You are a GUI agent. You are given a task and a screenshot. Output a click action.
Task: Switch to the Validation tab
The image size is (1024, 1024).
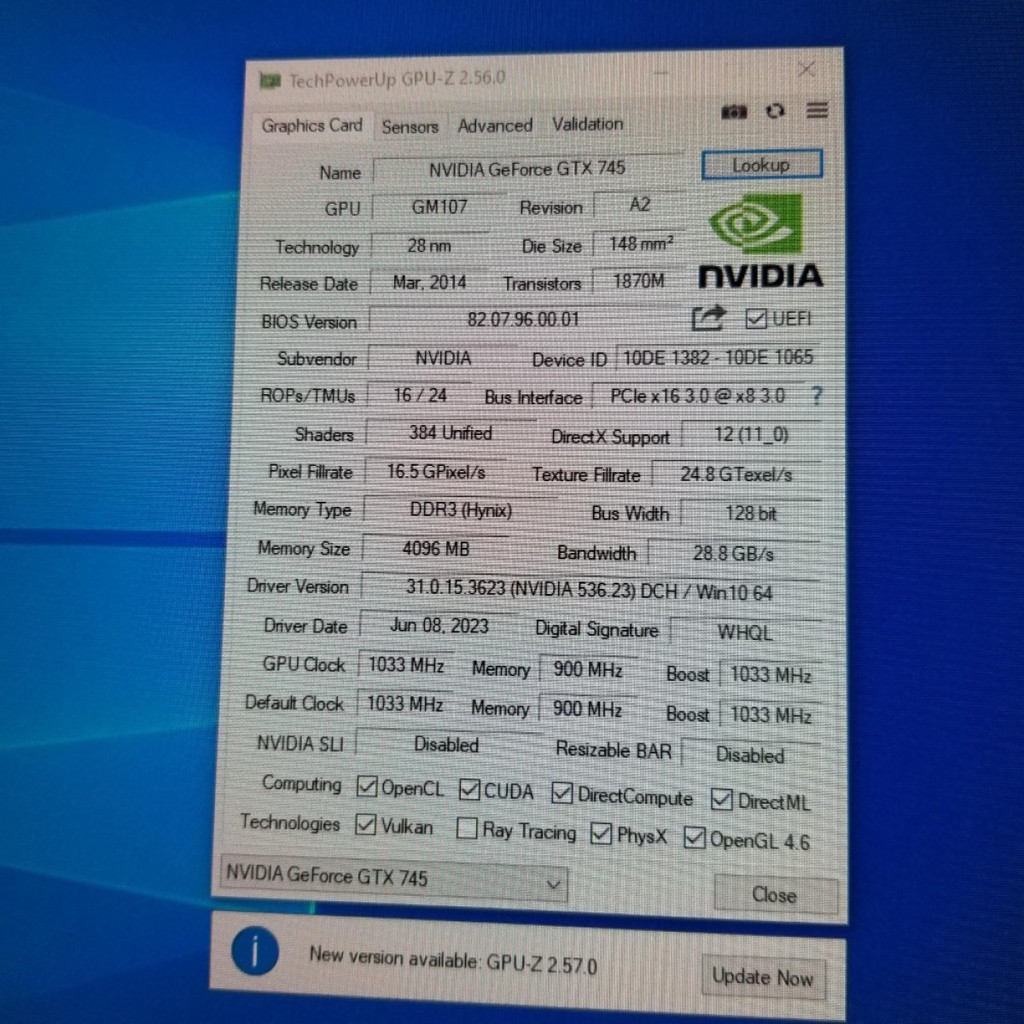pyautogui.click(x=587, y=124)
